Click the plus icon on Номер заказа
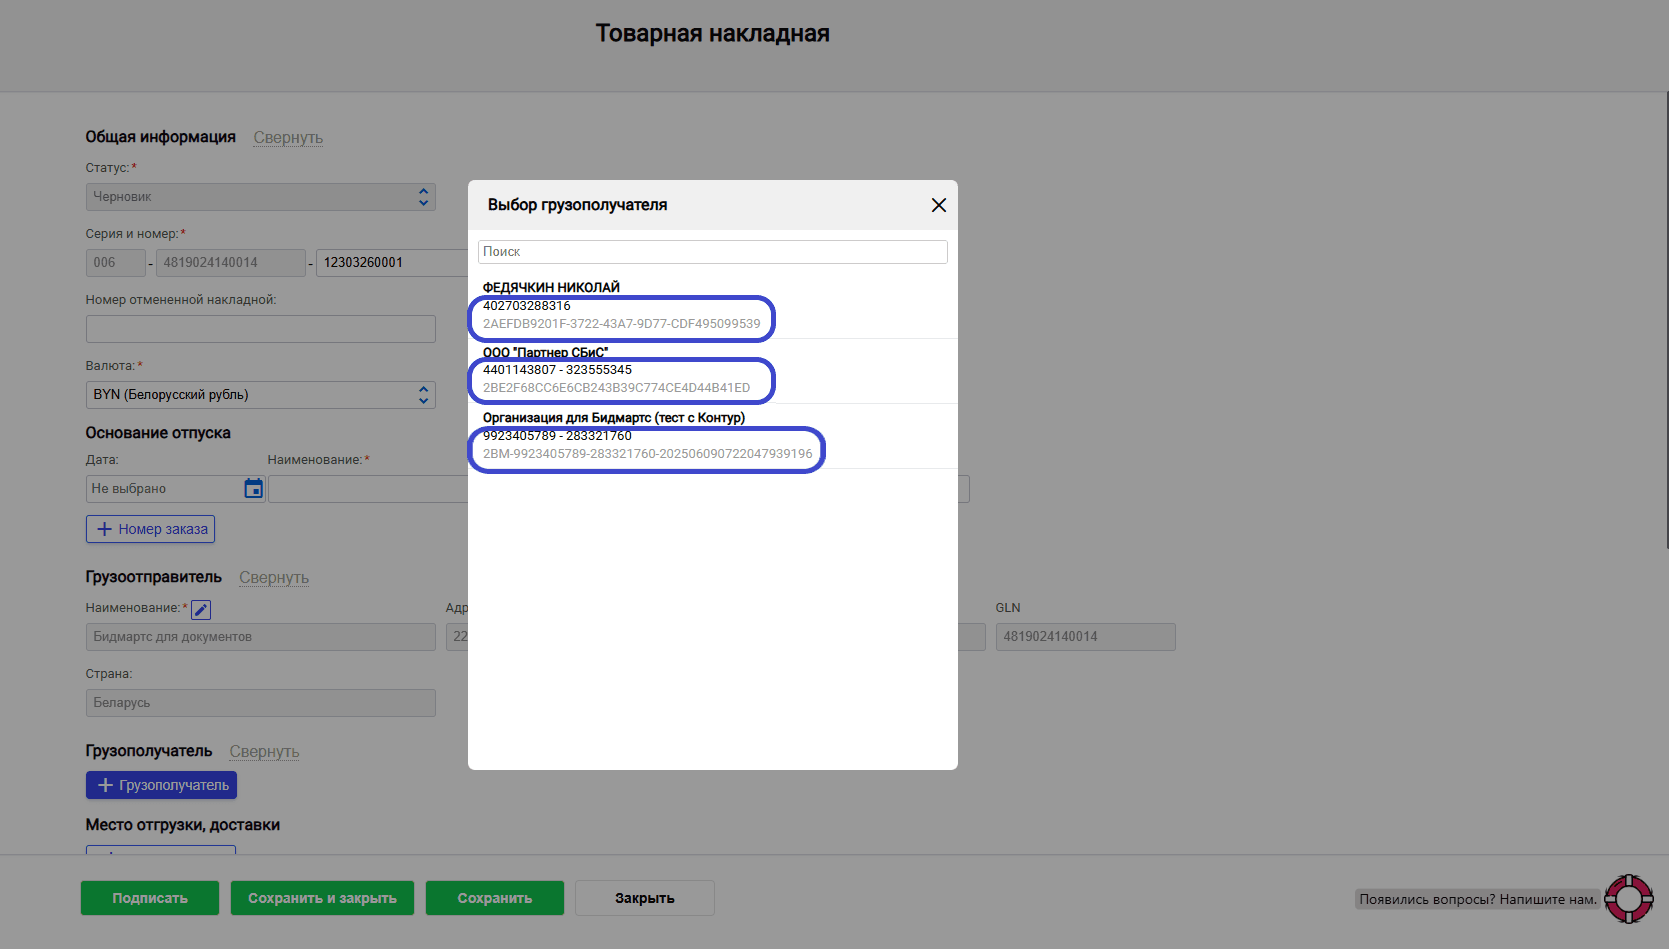1669x949 pixels. pos(104,528)
